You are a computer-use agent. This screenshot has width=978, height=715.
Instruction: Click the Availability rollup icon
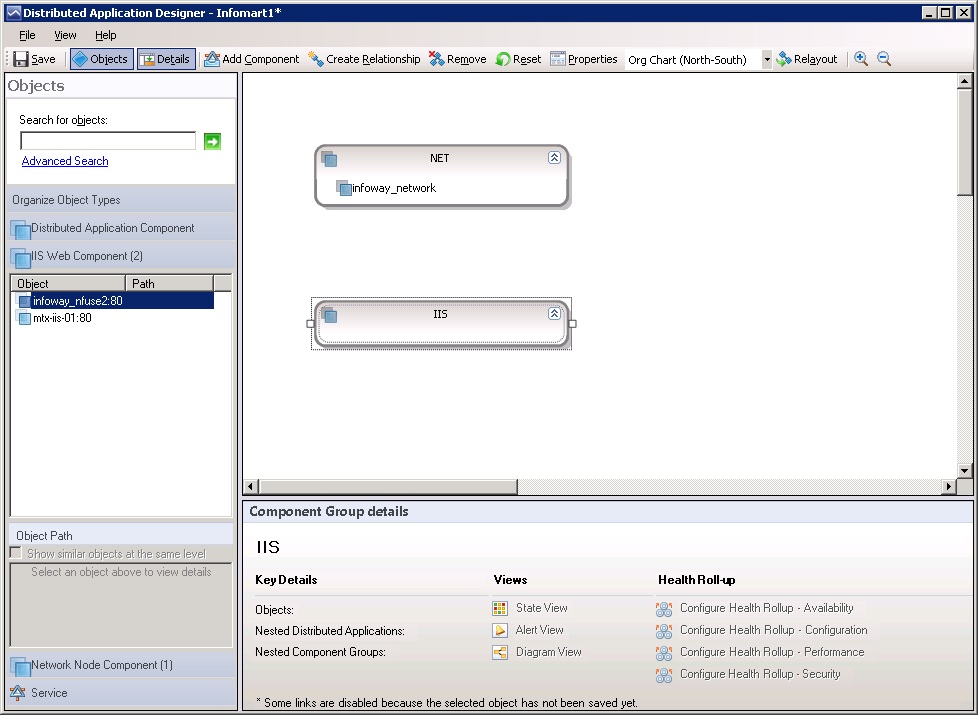[664, 609]
